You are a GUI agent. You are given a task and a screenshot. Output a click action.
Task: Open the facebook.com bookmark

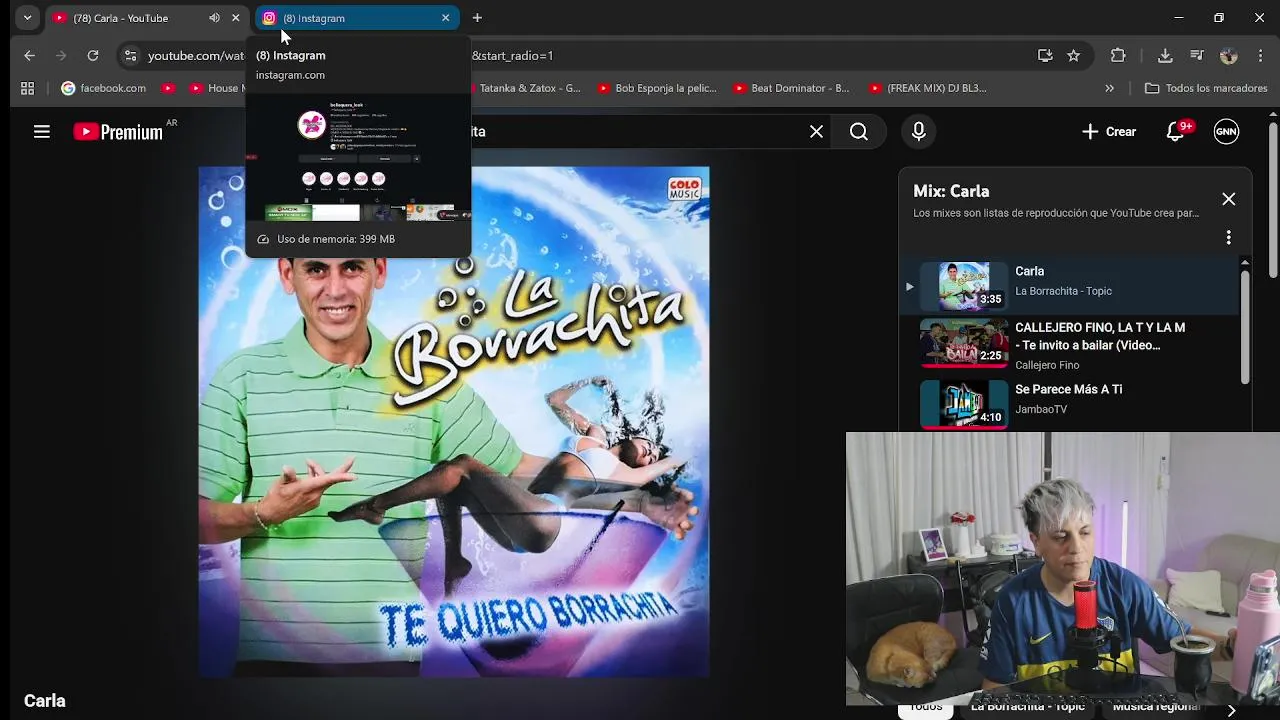[103, 88]
